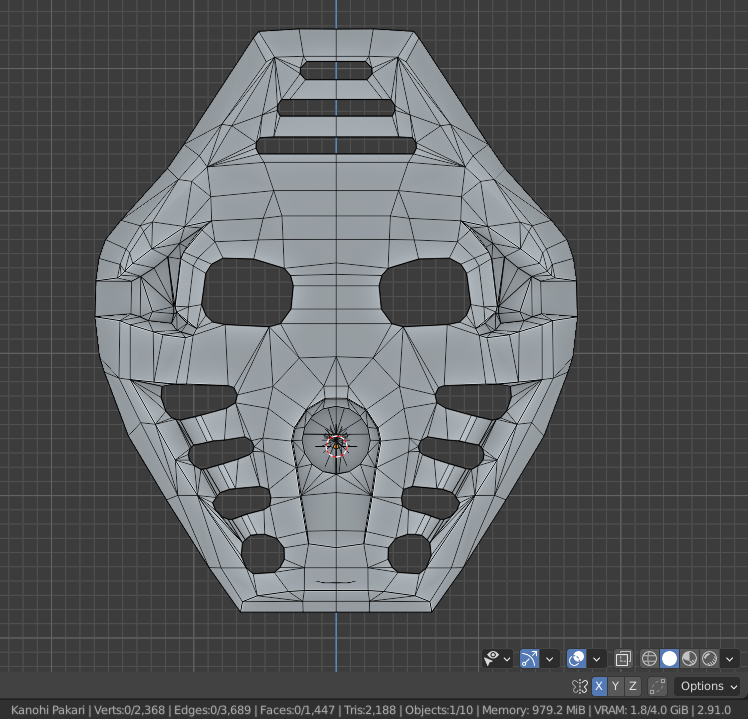Open the Options dropdown
The width and height of the screenshot is (748, 719).
(707, 686)
